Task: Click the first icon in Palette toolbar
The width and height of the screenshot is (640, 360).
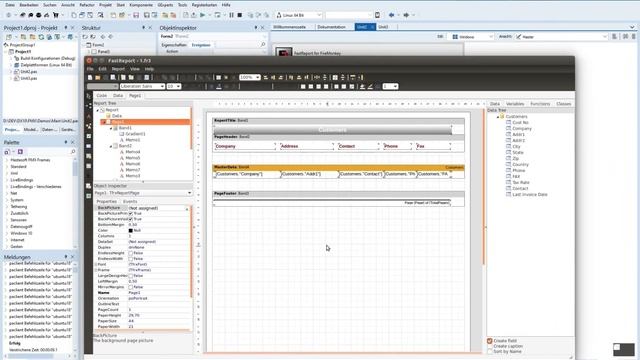Action: coord(7,151)
